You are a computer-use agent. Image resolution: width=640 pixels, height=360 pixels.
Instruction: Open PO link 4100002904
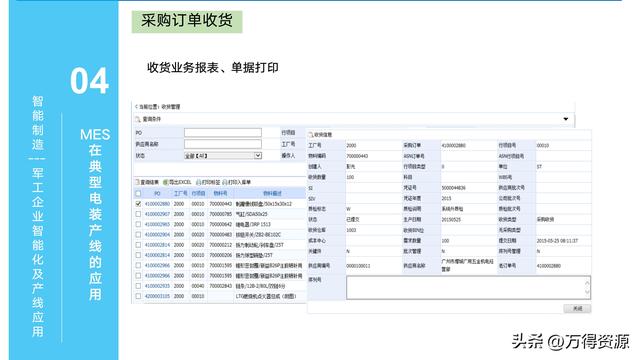pyautogui.click(x=157, y=235)
